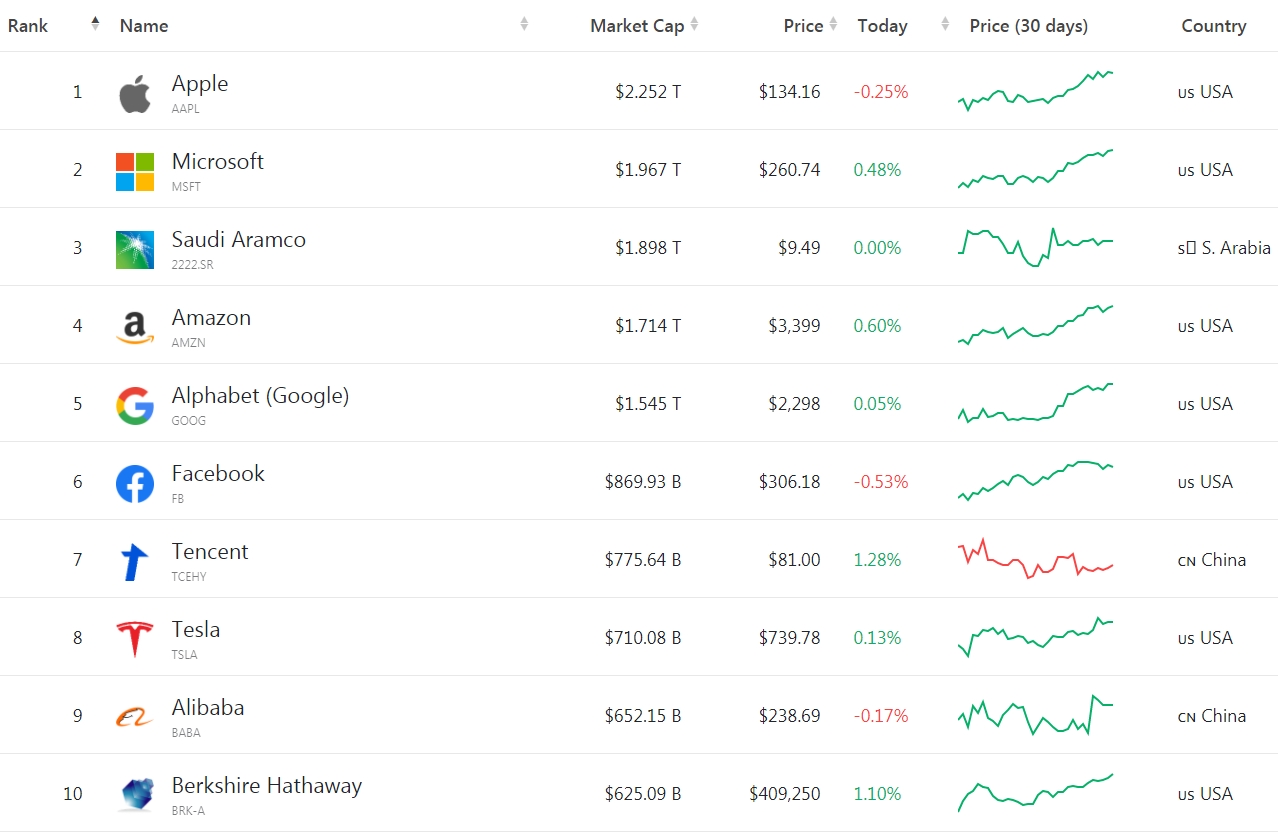Viewport: 1278px width, 832px height.
Task: Click the AAPL ticker symbol
Action: tap(186, 109)
